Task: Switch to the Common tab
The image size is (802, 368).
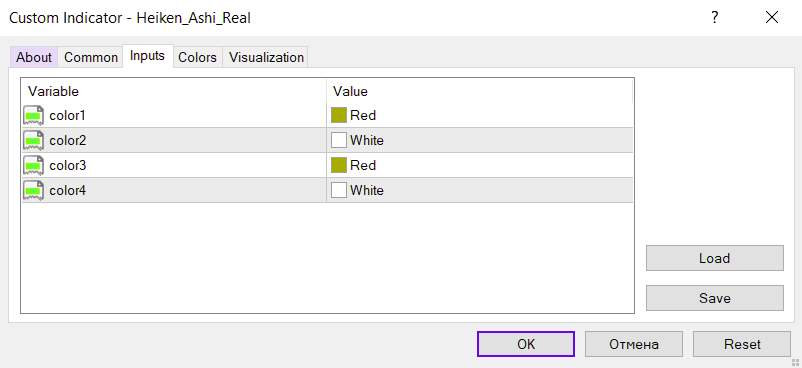Action: (91, 57)
